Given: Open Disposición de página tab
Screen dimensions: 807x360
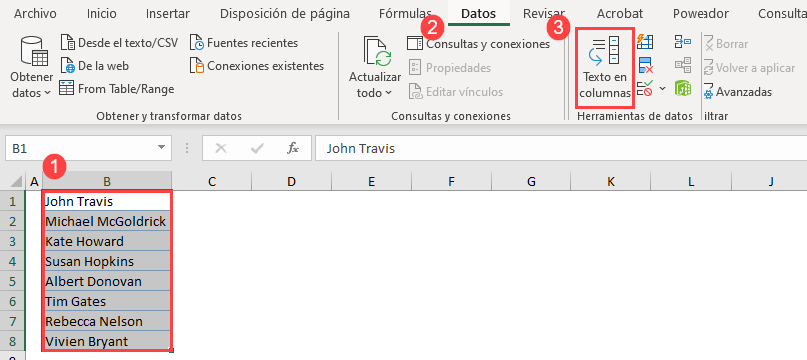Looking at the screenshot, I should click(x=285, y=14).
